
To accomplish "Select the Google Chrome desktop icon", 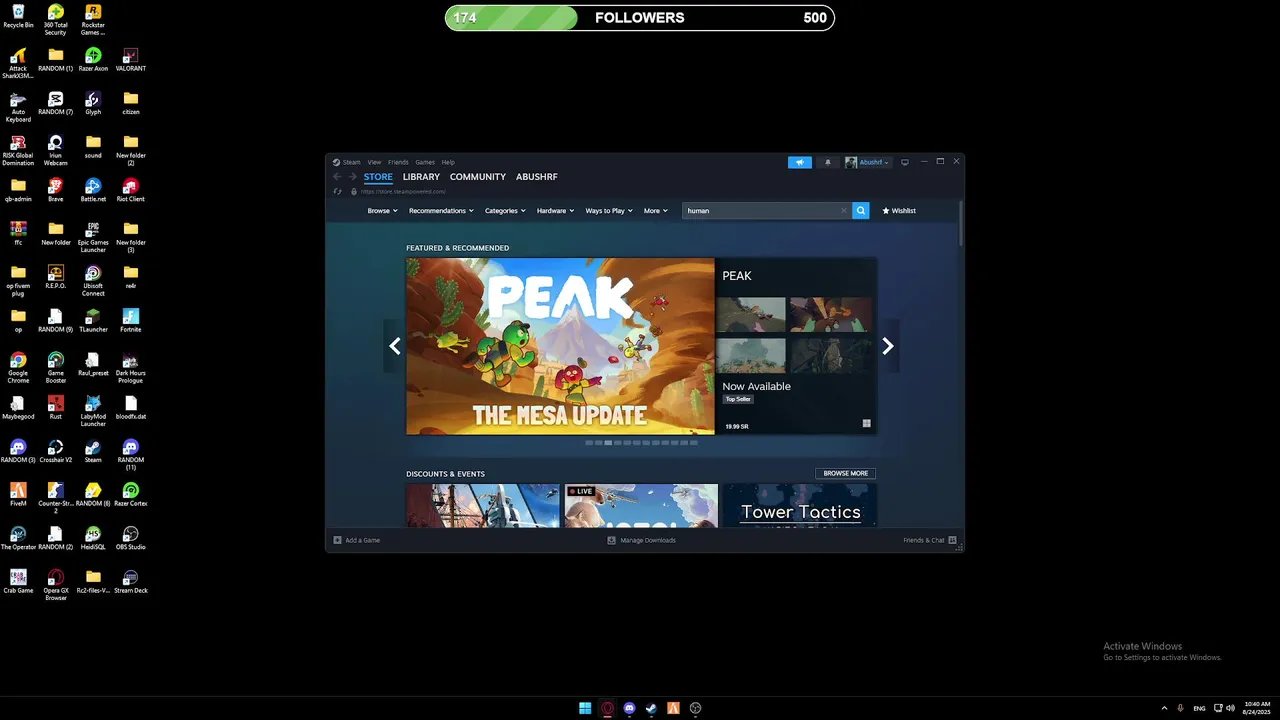I will [18, 367].
